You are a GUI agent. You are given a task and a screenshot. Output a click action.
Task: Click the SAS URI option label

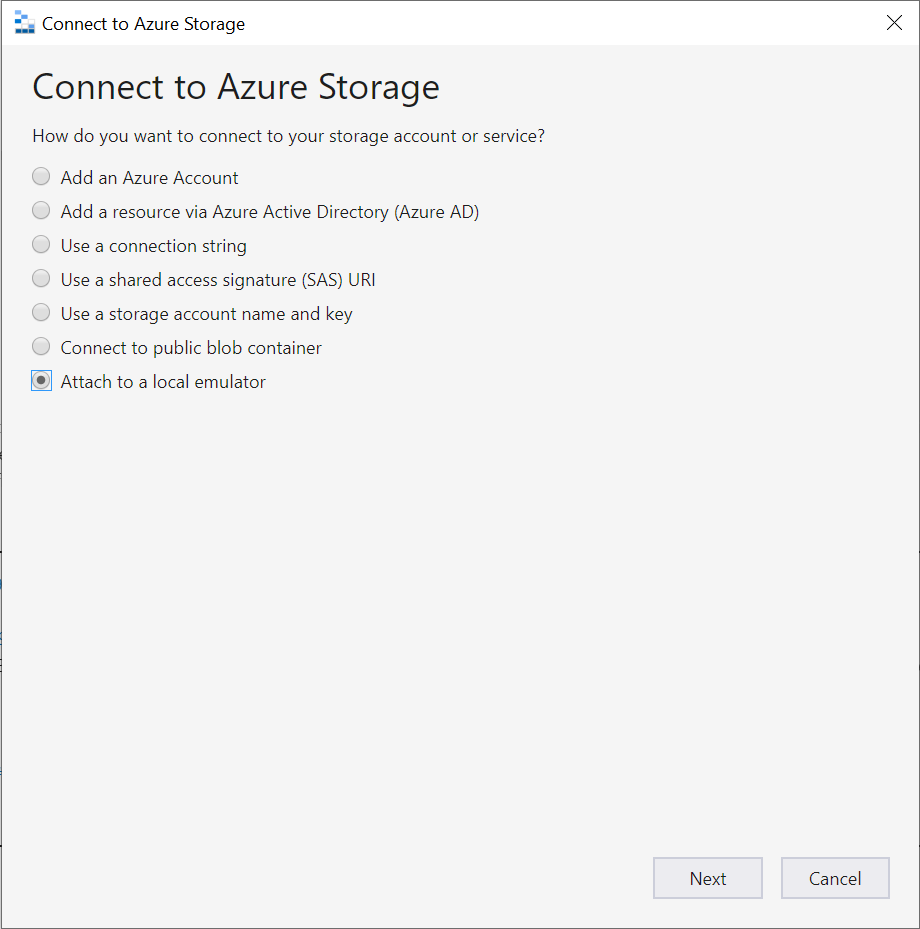click(x=217, y=279)
